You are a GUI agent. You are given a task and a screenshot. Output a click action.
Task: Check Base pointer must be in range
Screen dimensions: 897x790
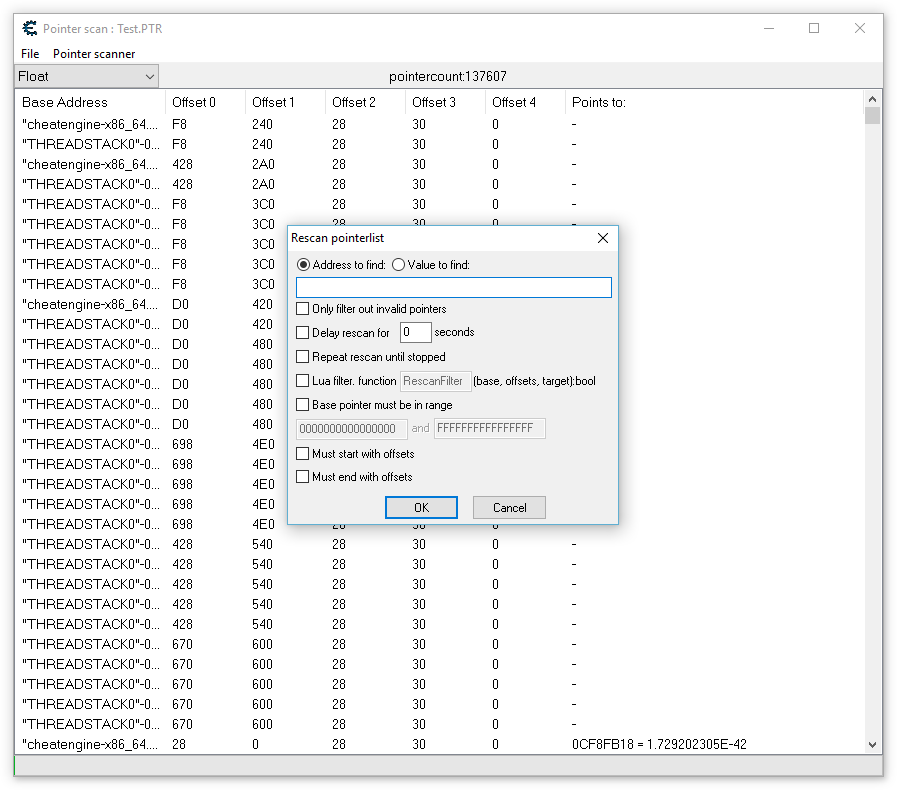(x=303, y=405)
